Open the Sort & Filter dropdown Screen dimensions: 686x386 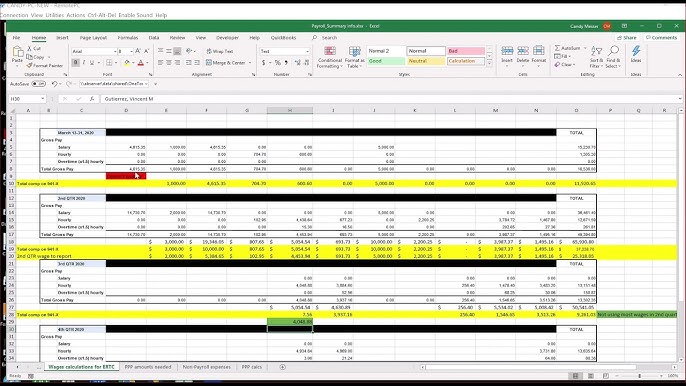(596, 57)
